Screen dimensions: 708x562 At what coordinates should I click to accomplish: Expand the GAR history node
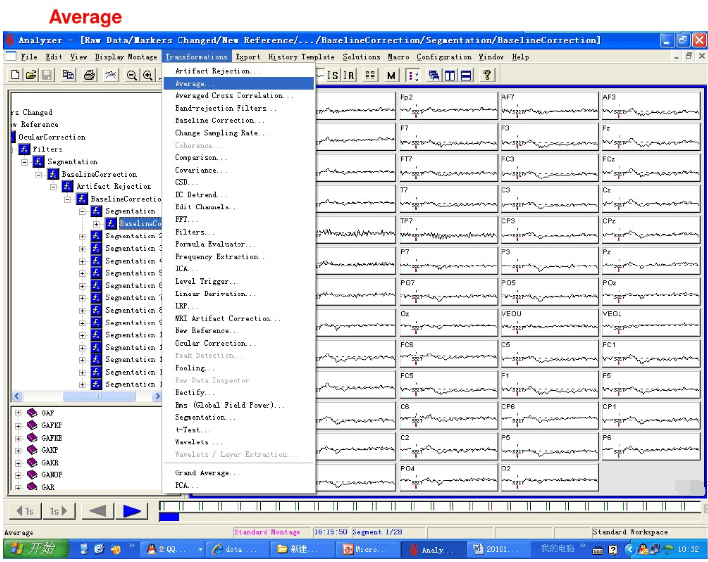pos(18,487)
